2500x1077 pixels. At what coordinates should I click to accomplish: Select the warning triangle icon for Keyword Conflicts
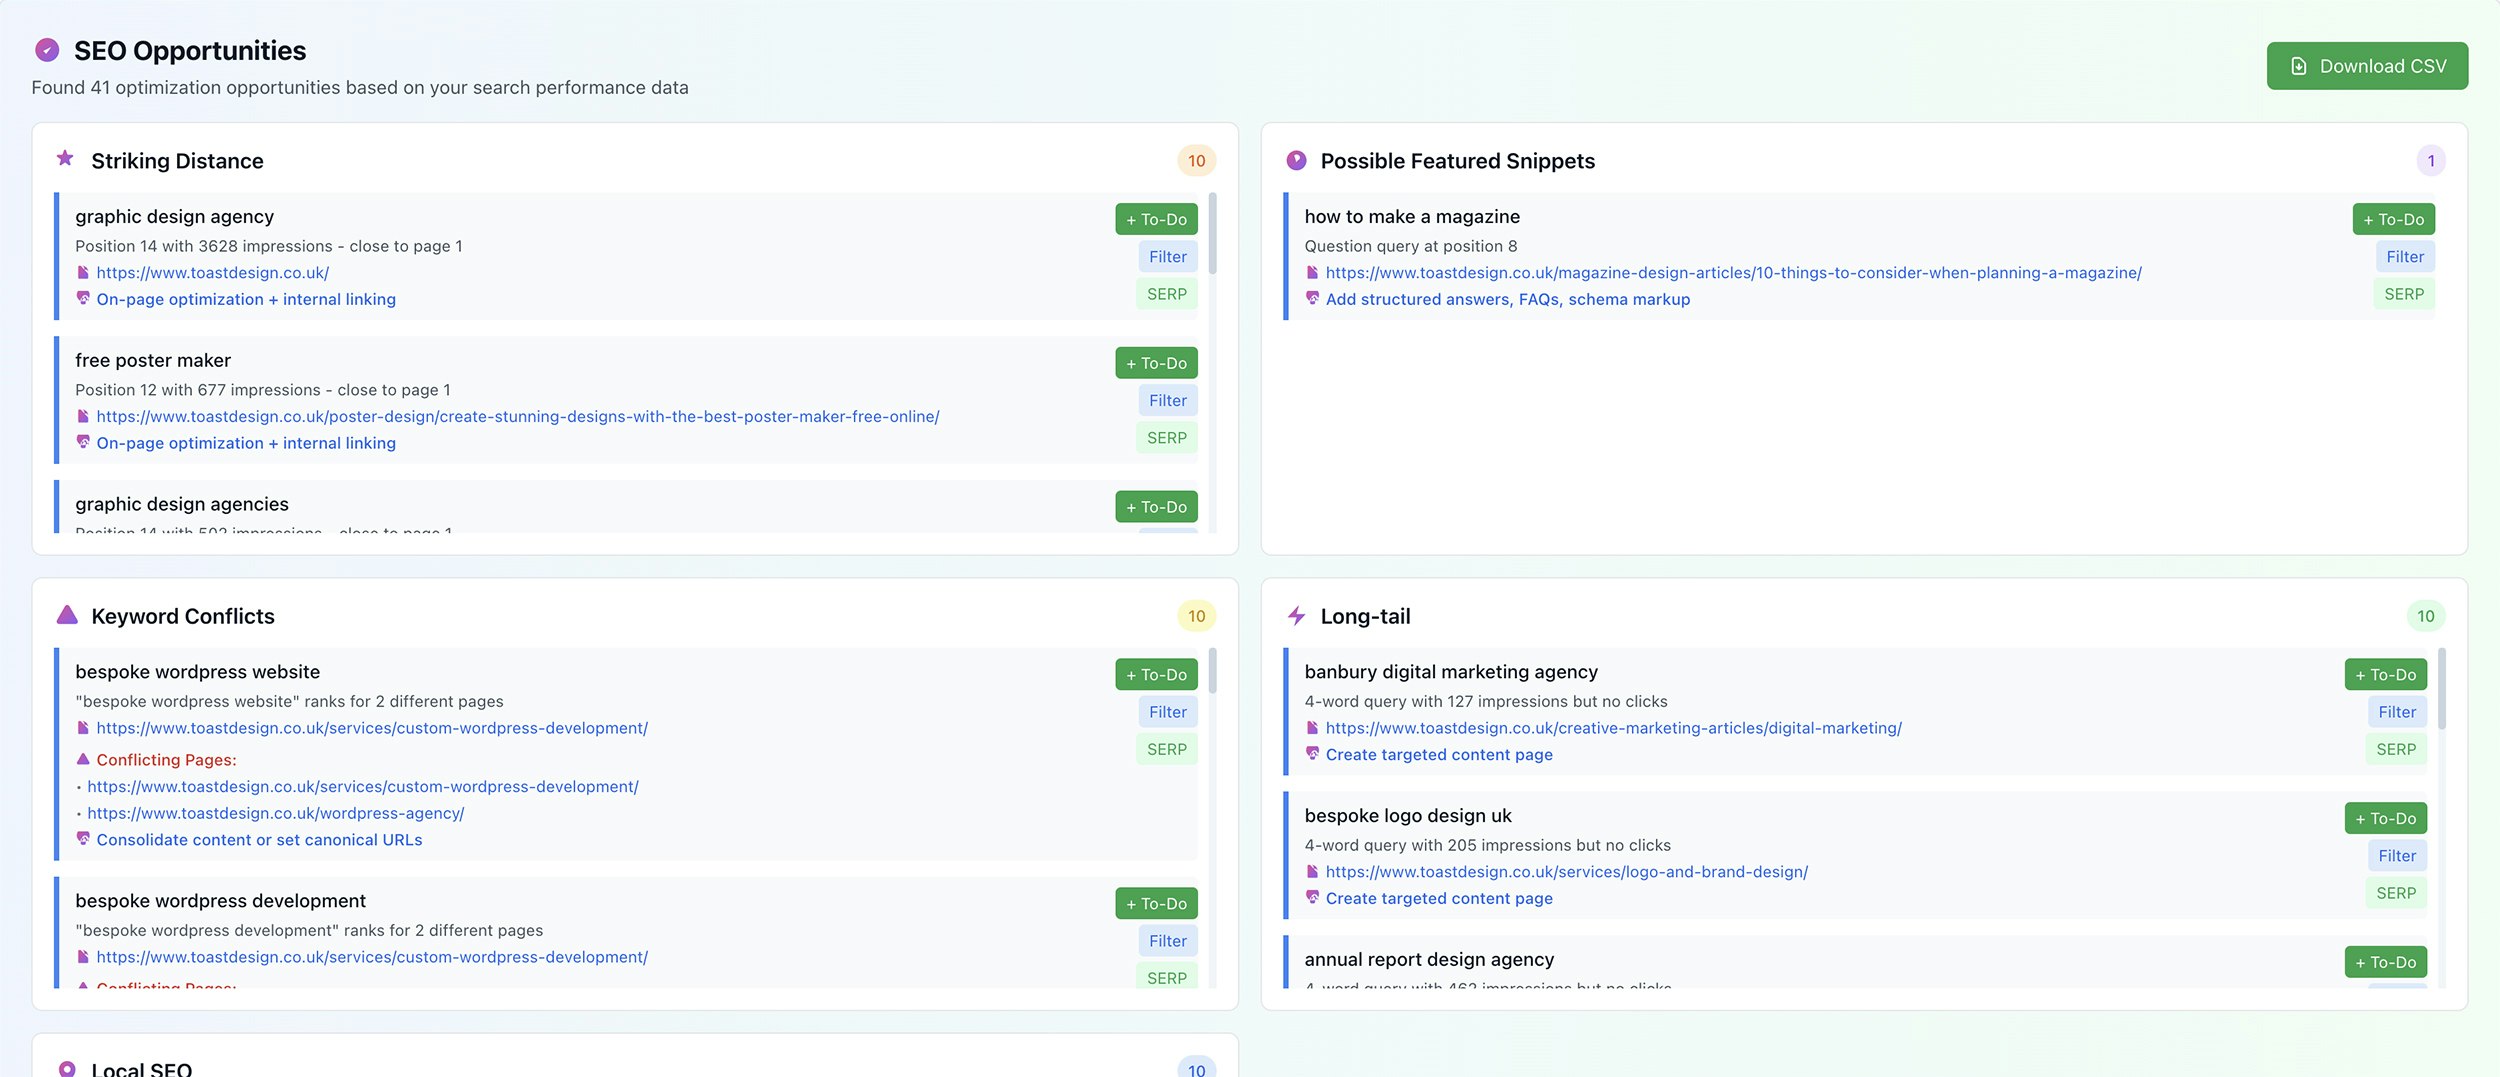pos(65,615)
